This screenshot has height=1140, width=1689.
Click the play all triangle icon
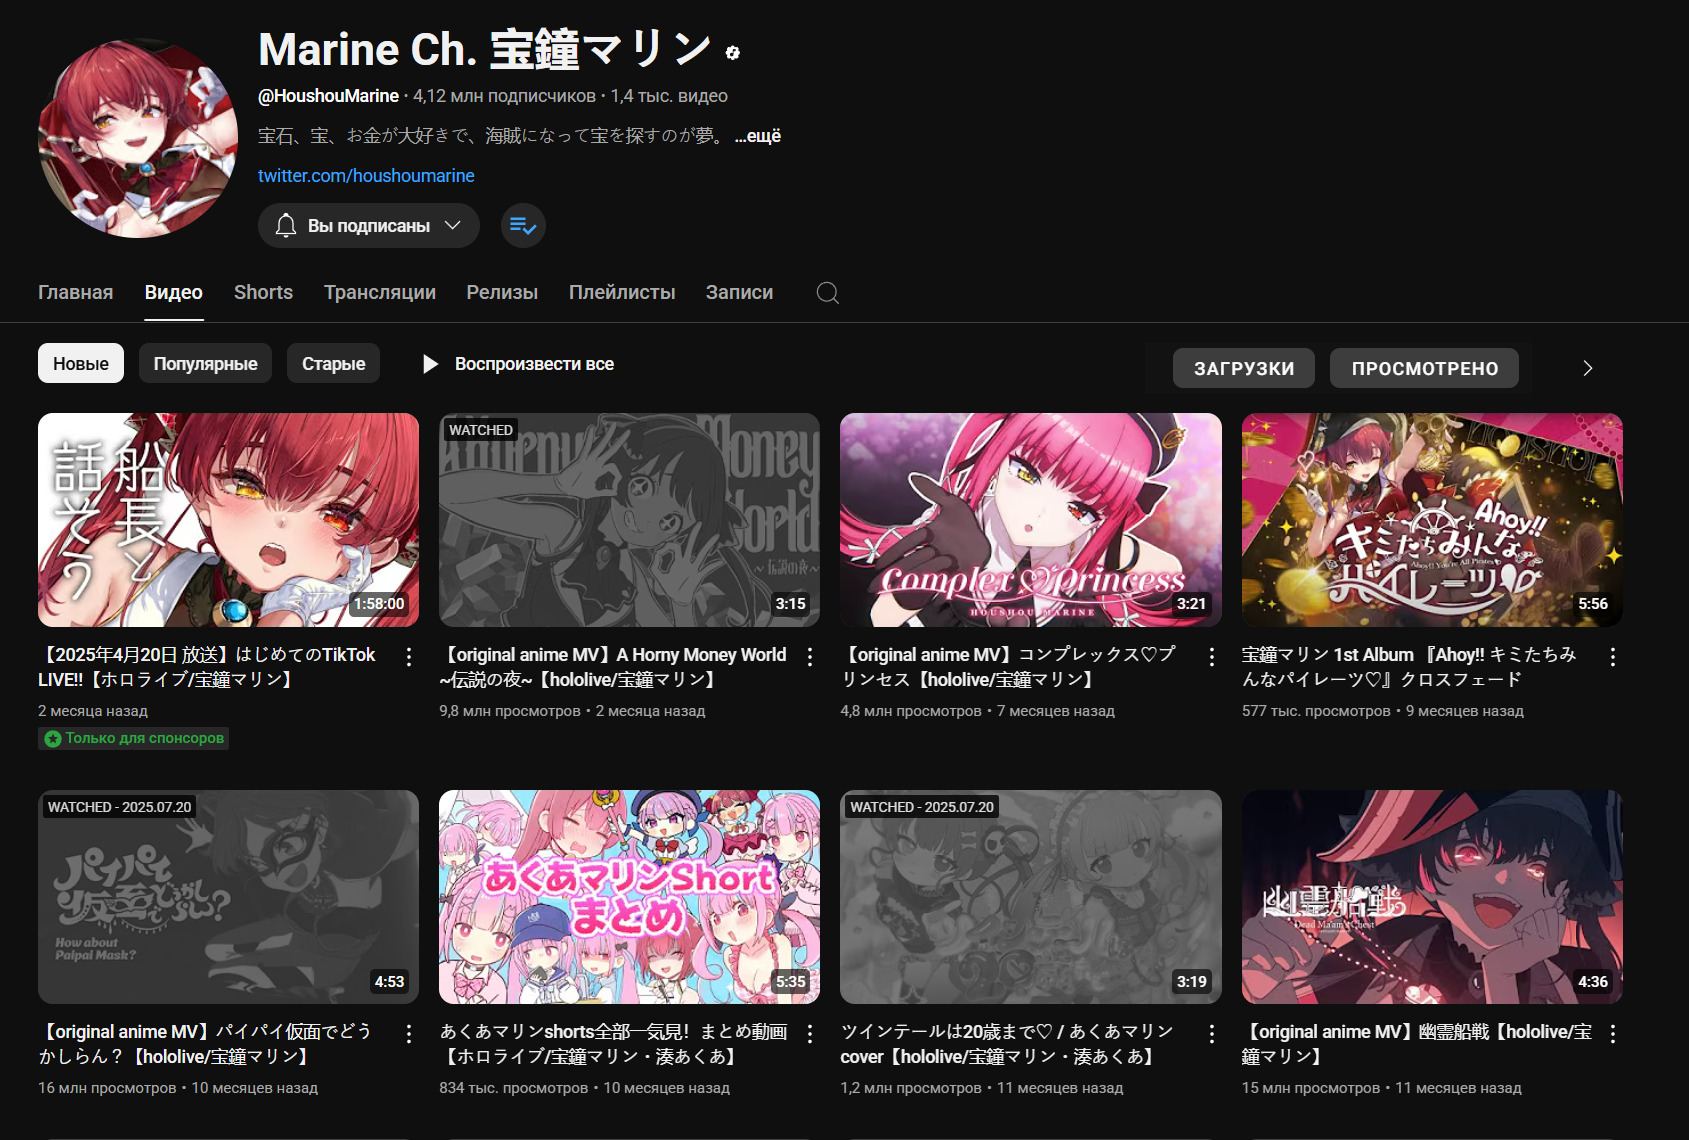point(430,364)
